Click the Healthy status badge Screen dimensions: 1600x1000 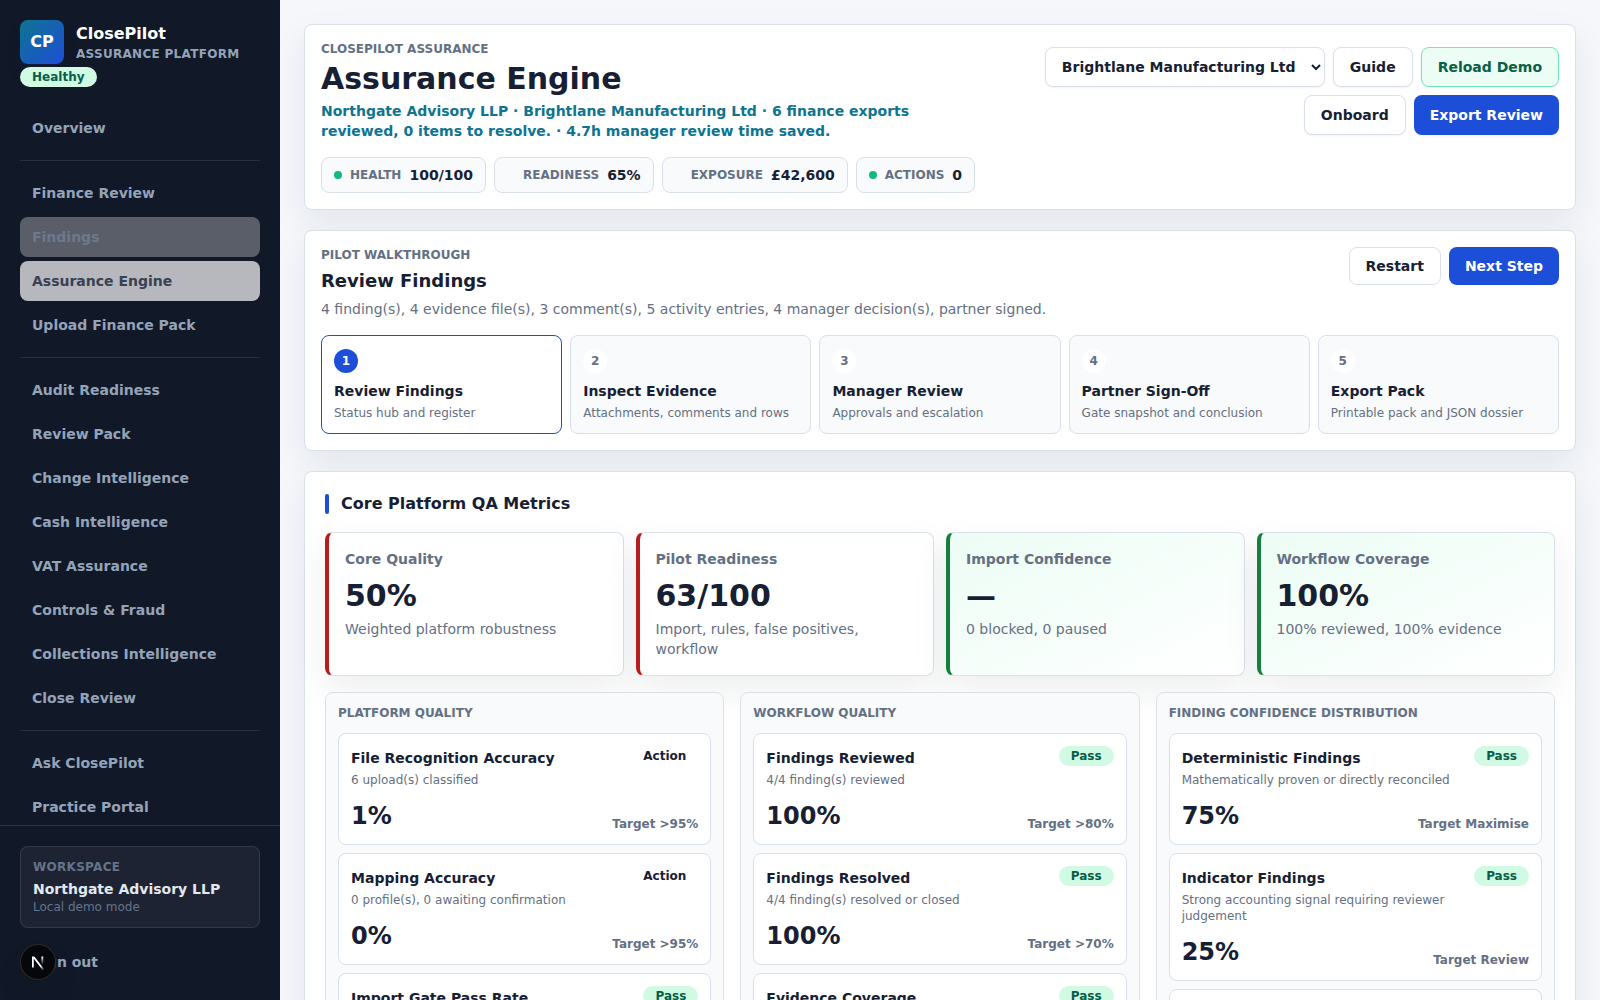coord(58,77)
